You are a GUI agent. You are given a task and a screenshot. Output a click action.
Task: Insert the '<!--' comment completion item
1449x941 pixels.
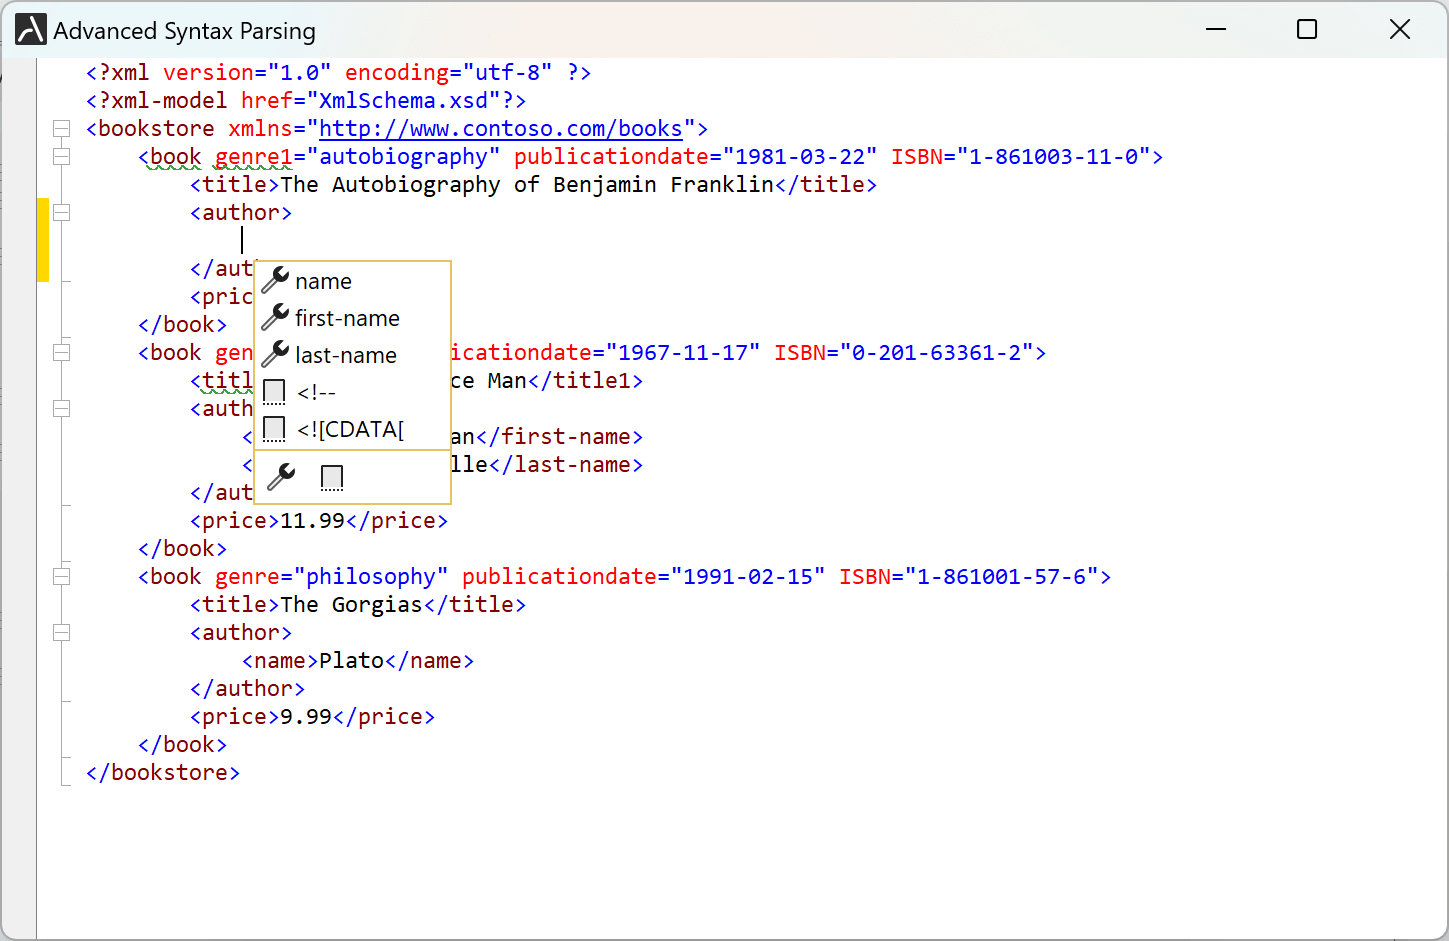[353, 392]
